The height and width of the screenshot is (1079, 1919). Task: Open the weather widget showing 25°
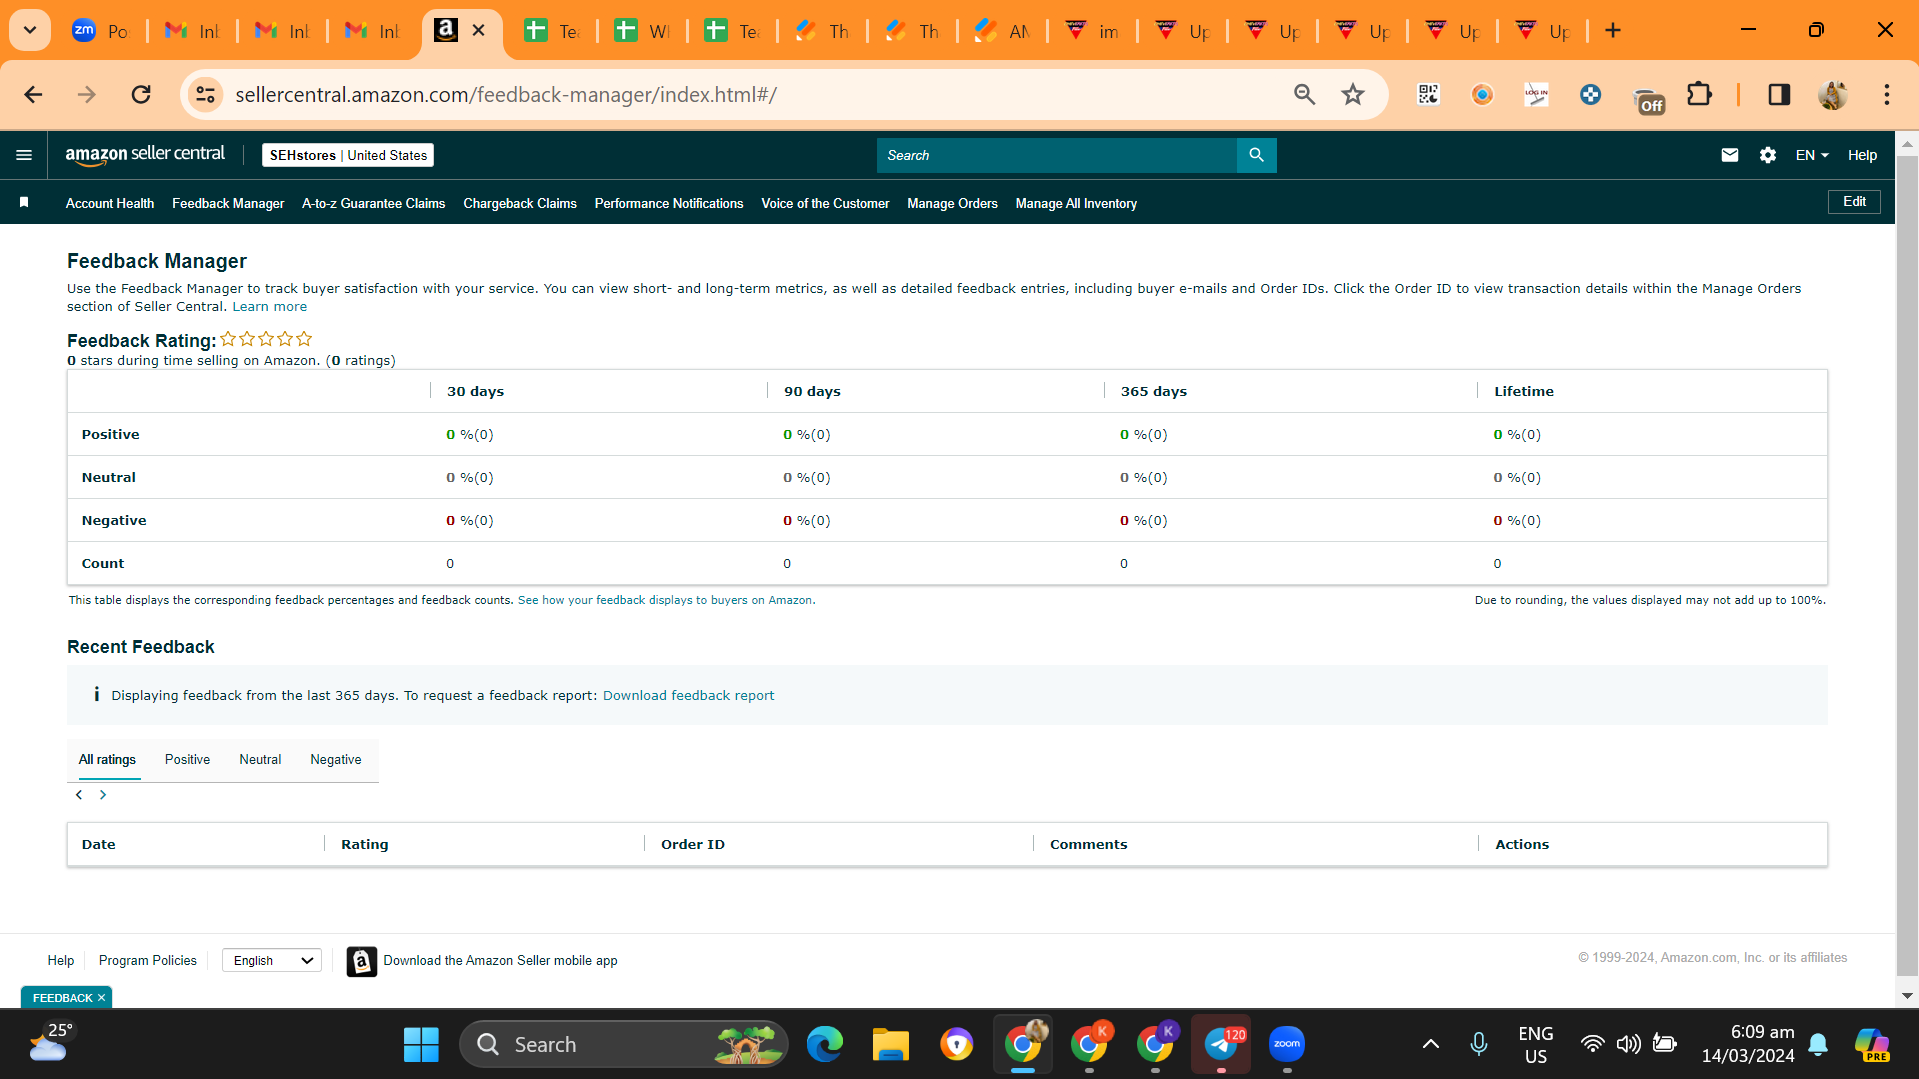[x=50, y=1043]
